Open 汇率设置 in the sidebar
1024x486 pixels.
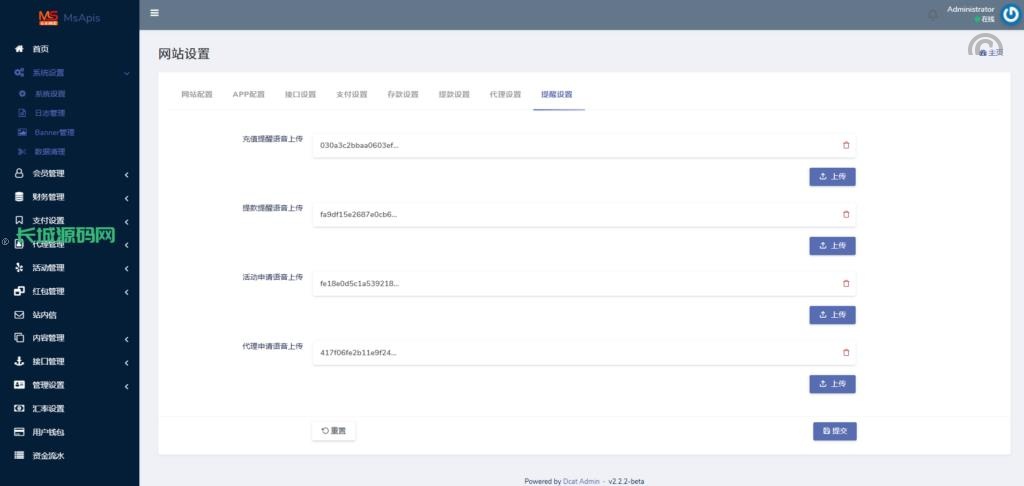[x=48, y=409]
